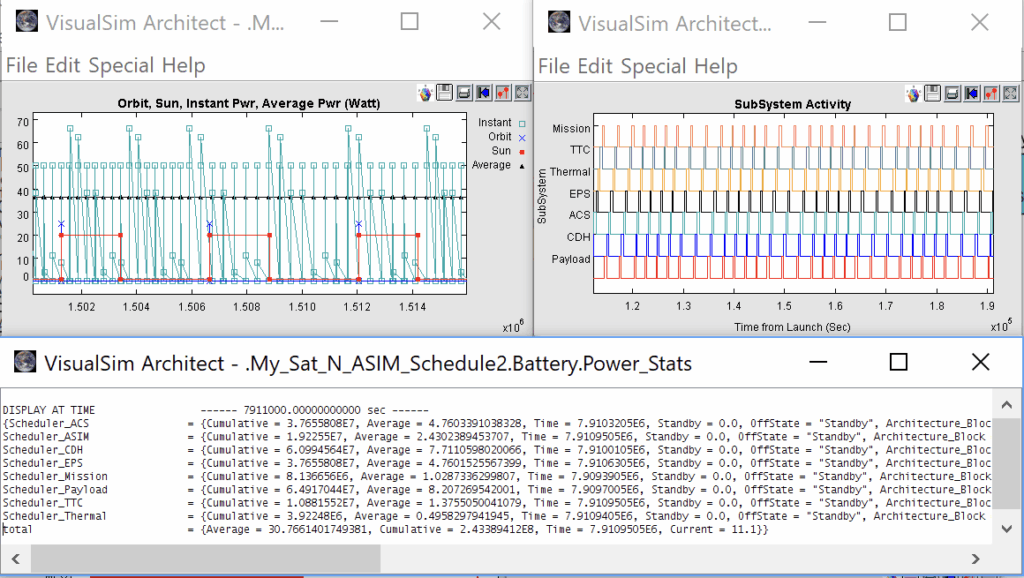Maximize the Power_Stats window

[898, 362]
